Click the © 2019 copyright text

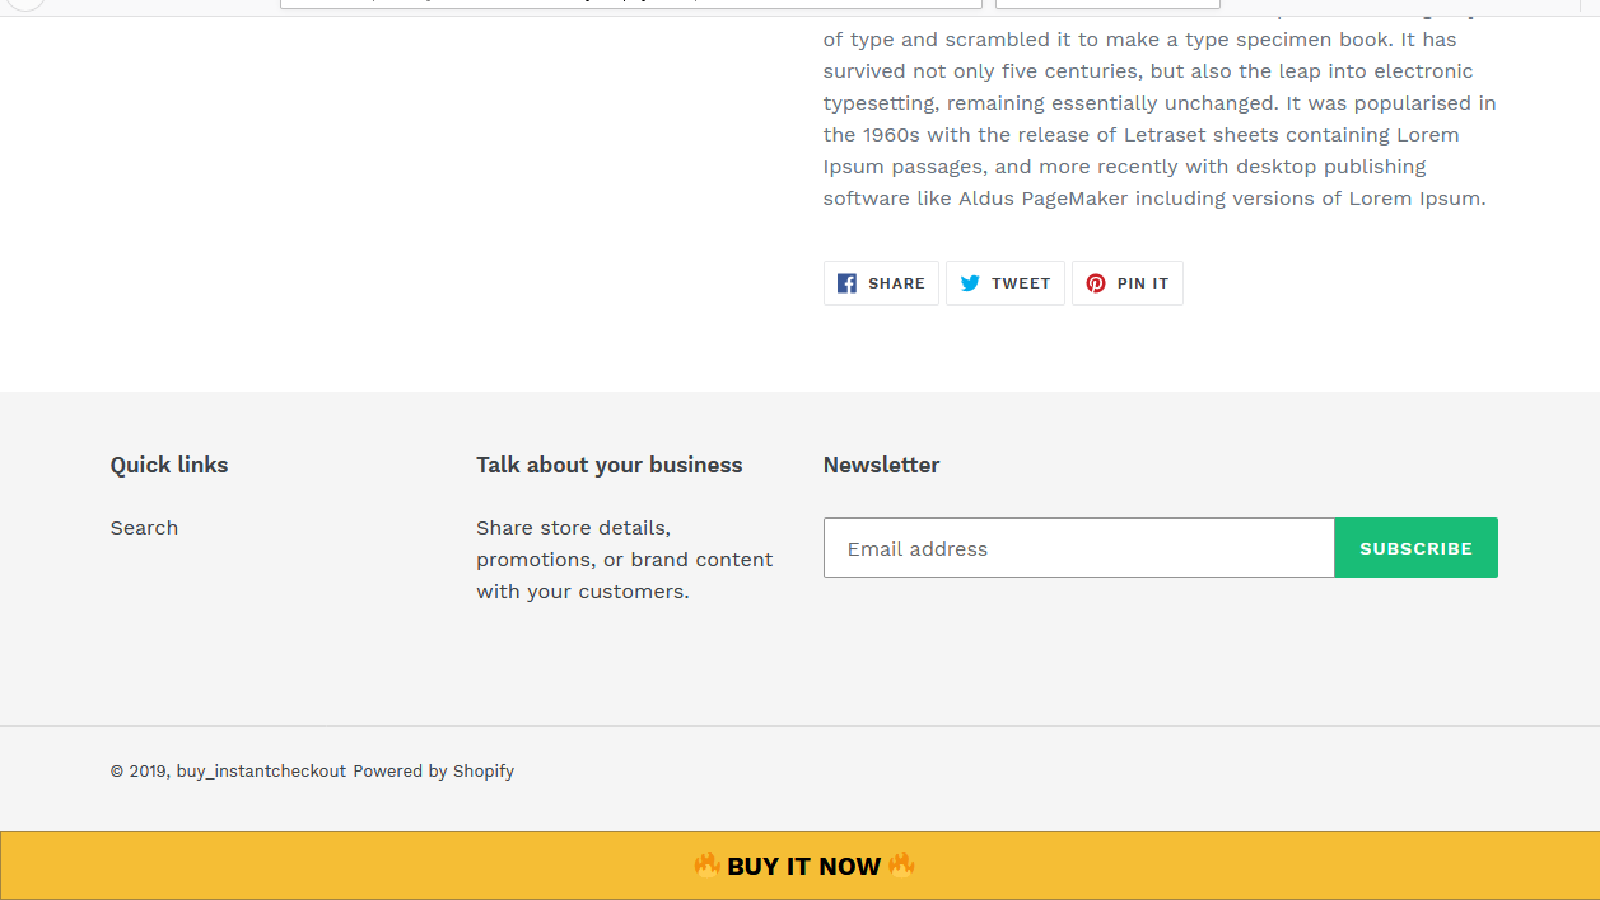139,771
